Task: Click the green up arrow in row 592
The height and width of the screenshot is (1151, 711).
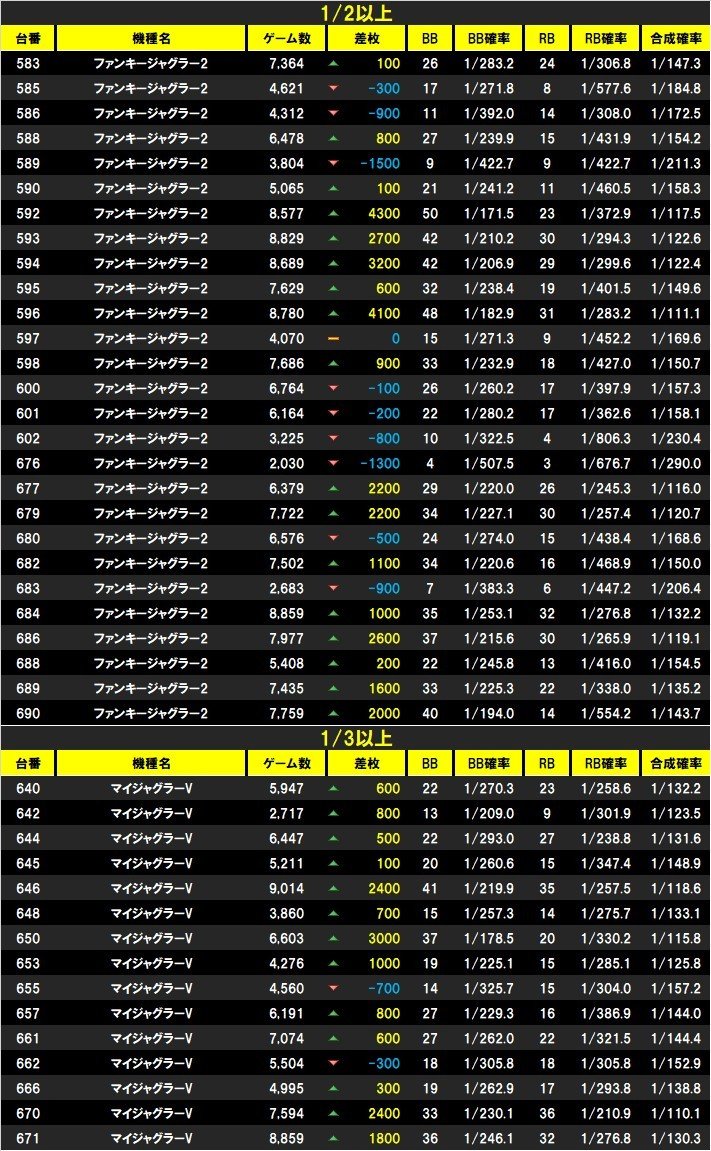Action: pos(334,214)
